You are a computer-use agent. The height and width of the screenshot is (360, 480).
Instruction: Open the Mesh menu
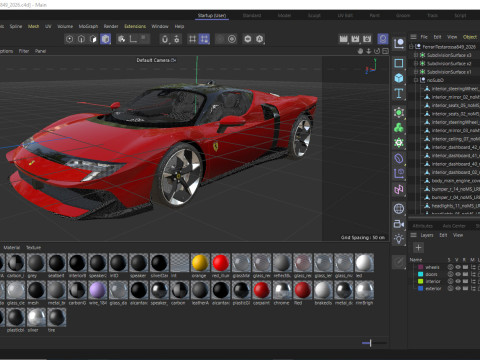[x=33, y=26]
